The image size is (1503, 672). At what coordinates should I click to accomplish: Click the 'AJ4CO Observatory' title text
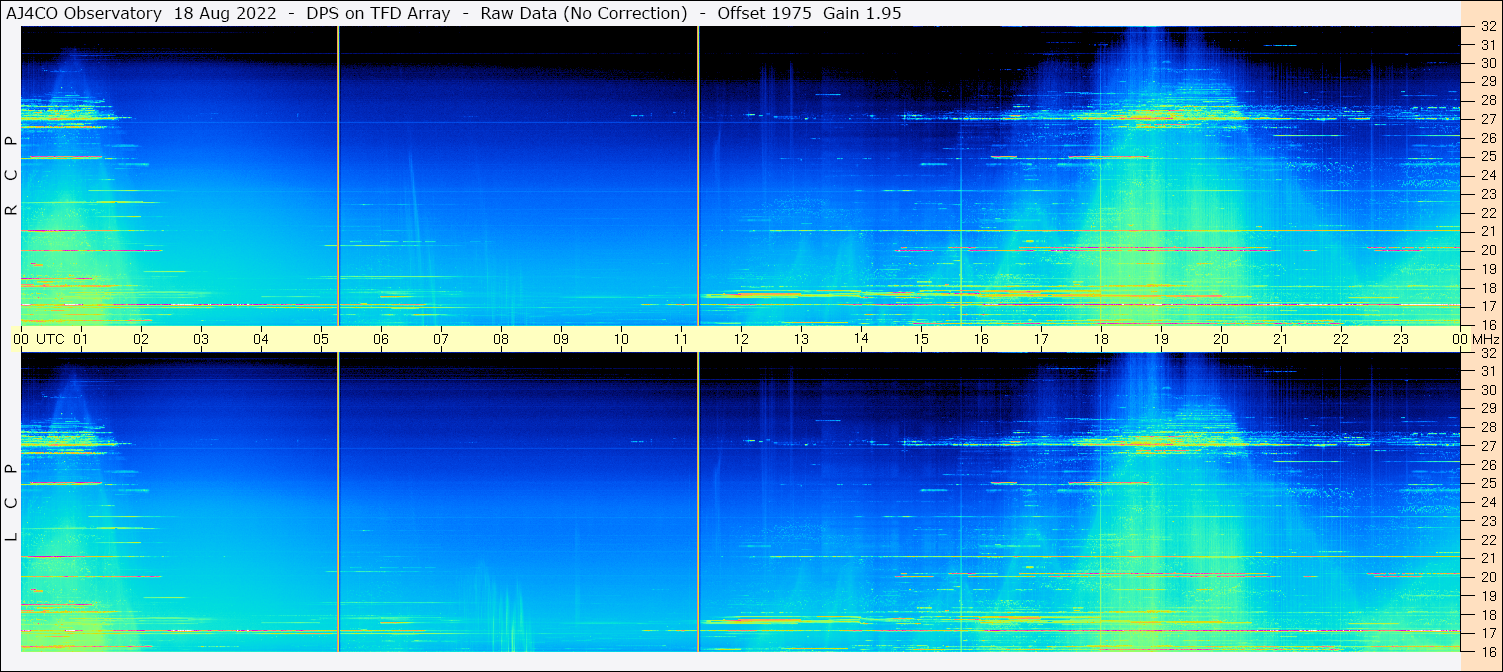click(84, 13)
